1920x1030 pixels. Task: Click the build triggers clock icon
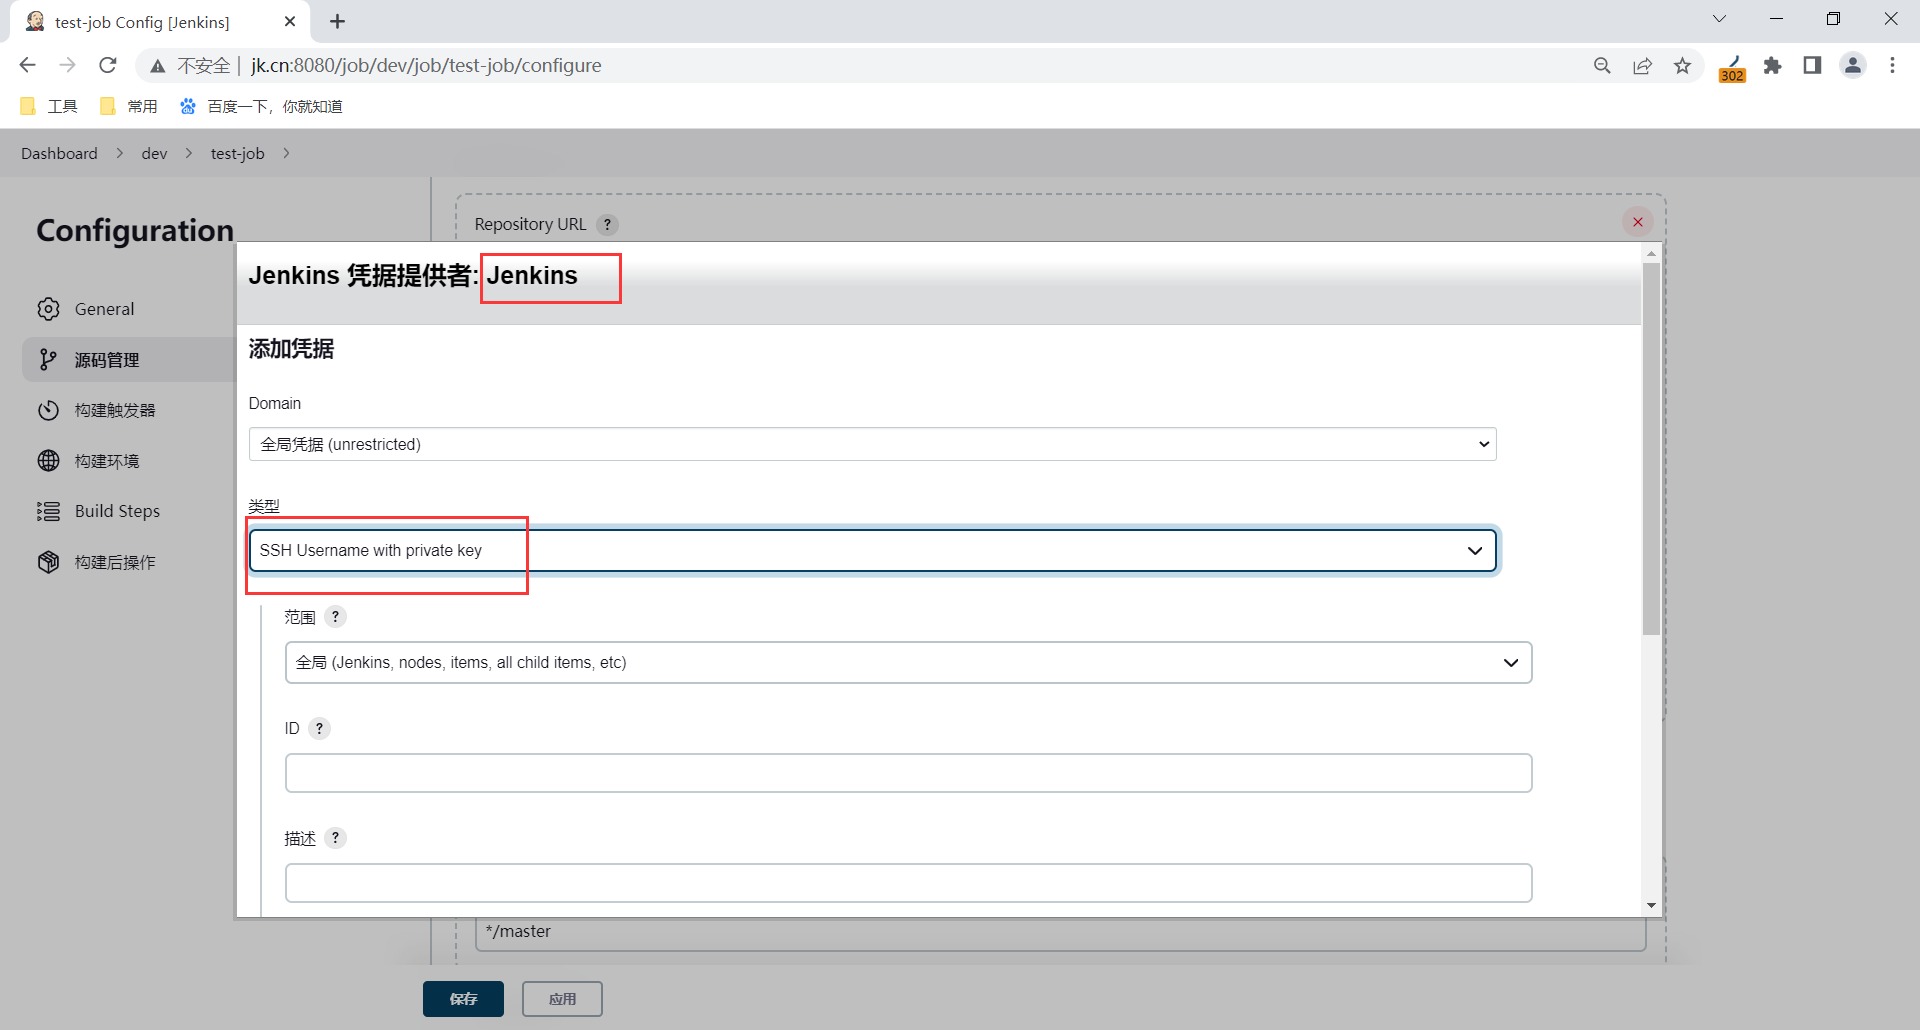click(48, 410)
